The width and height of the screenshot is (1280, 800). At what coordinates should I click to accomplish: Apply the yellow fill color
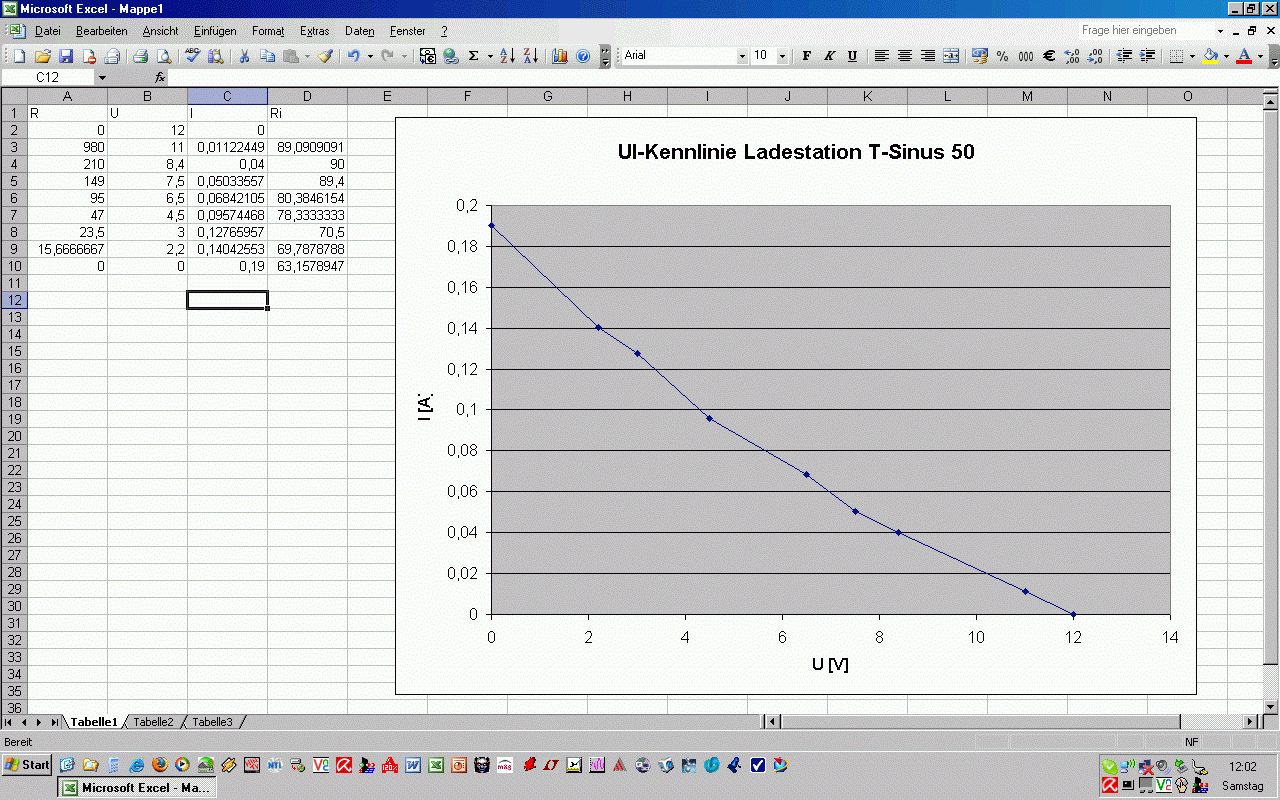tap(1210, 56)
